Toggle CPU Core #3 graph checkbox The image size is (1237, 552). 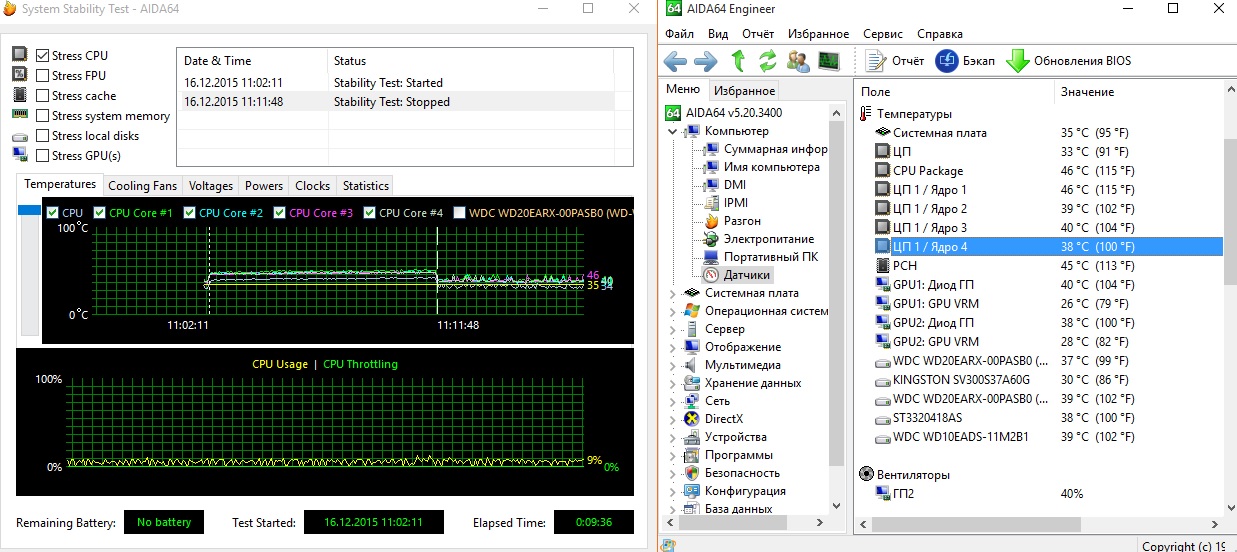click(279, 213)
